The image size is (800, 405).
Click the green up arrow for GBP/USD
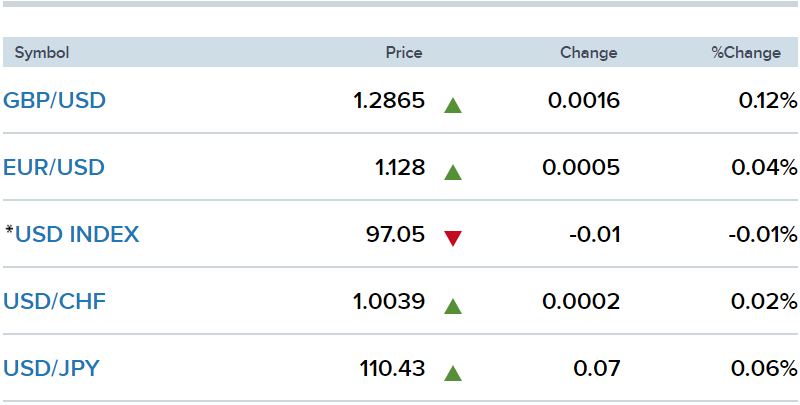453,106
